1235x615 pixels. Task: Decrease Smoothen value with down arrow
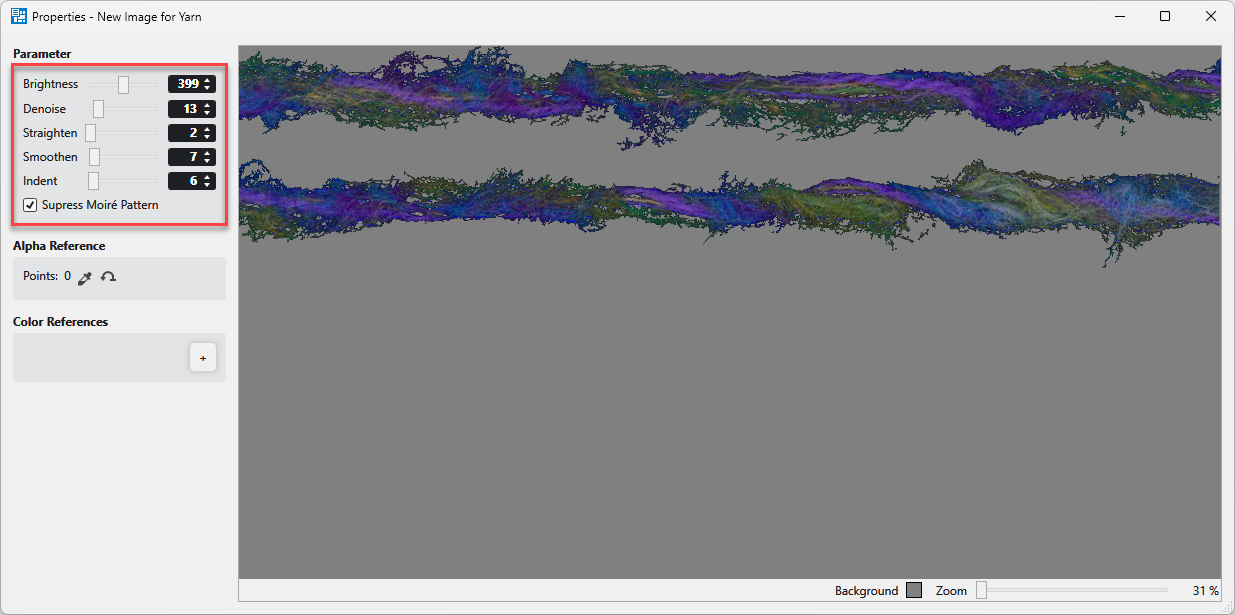[207, 161]
